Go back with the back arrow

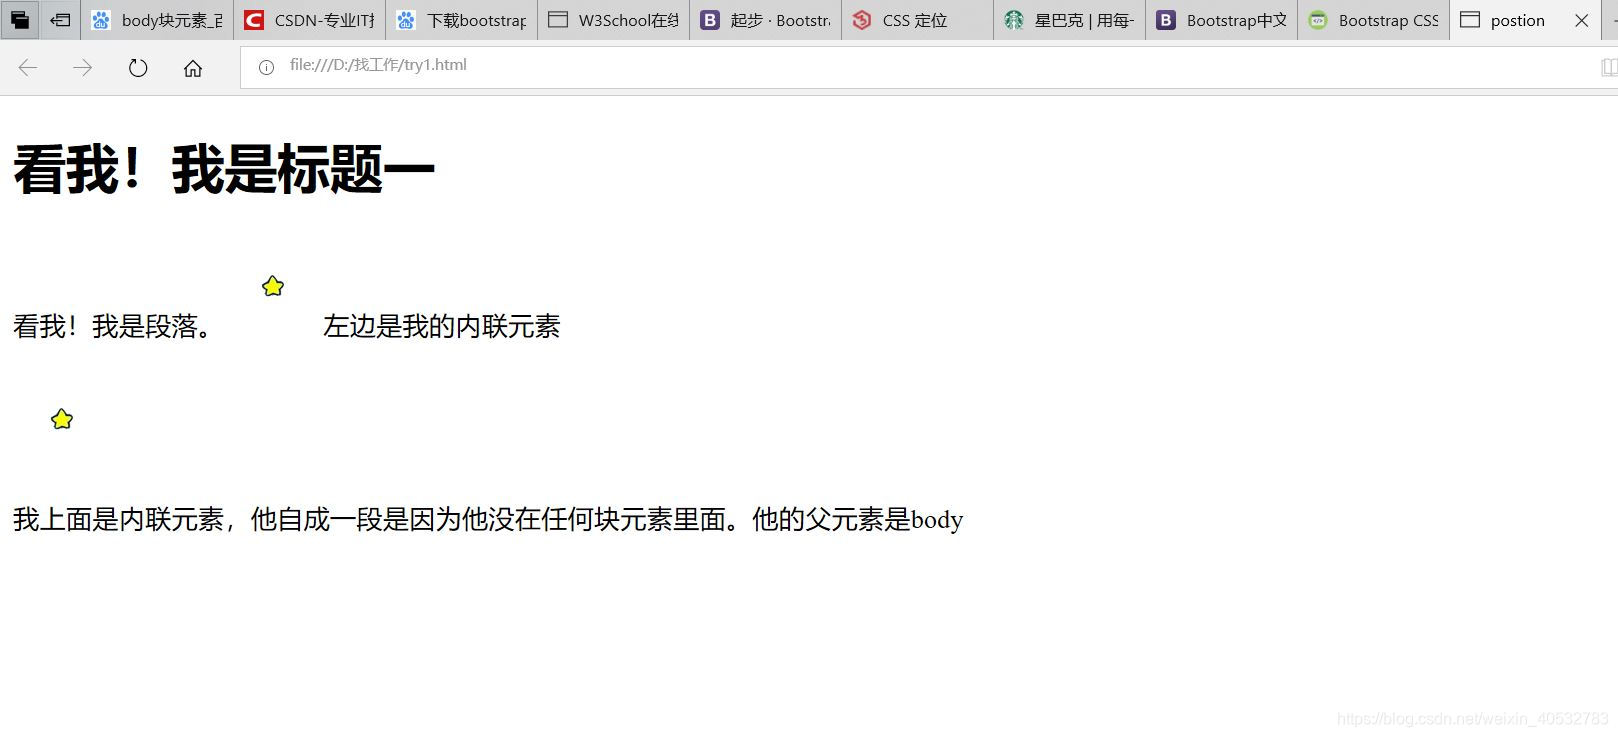(28, 67)
